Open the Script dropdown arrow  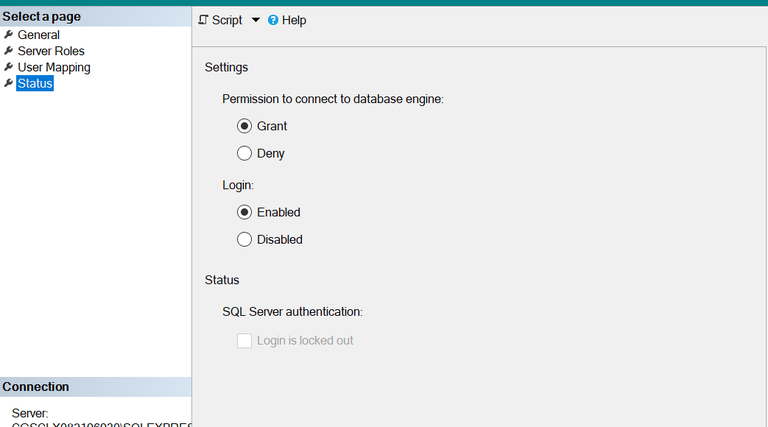click(x=255, y=20)
